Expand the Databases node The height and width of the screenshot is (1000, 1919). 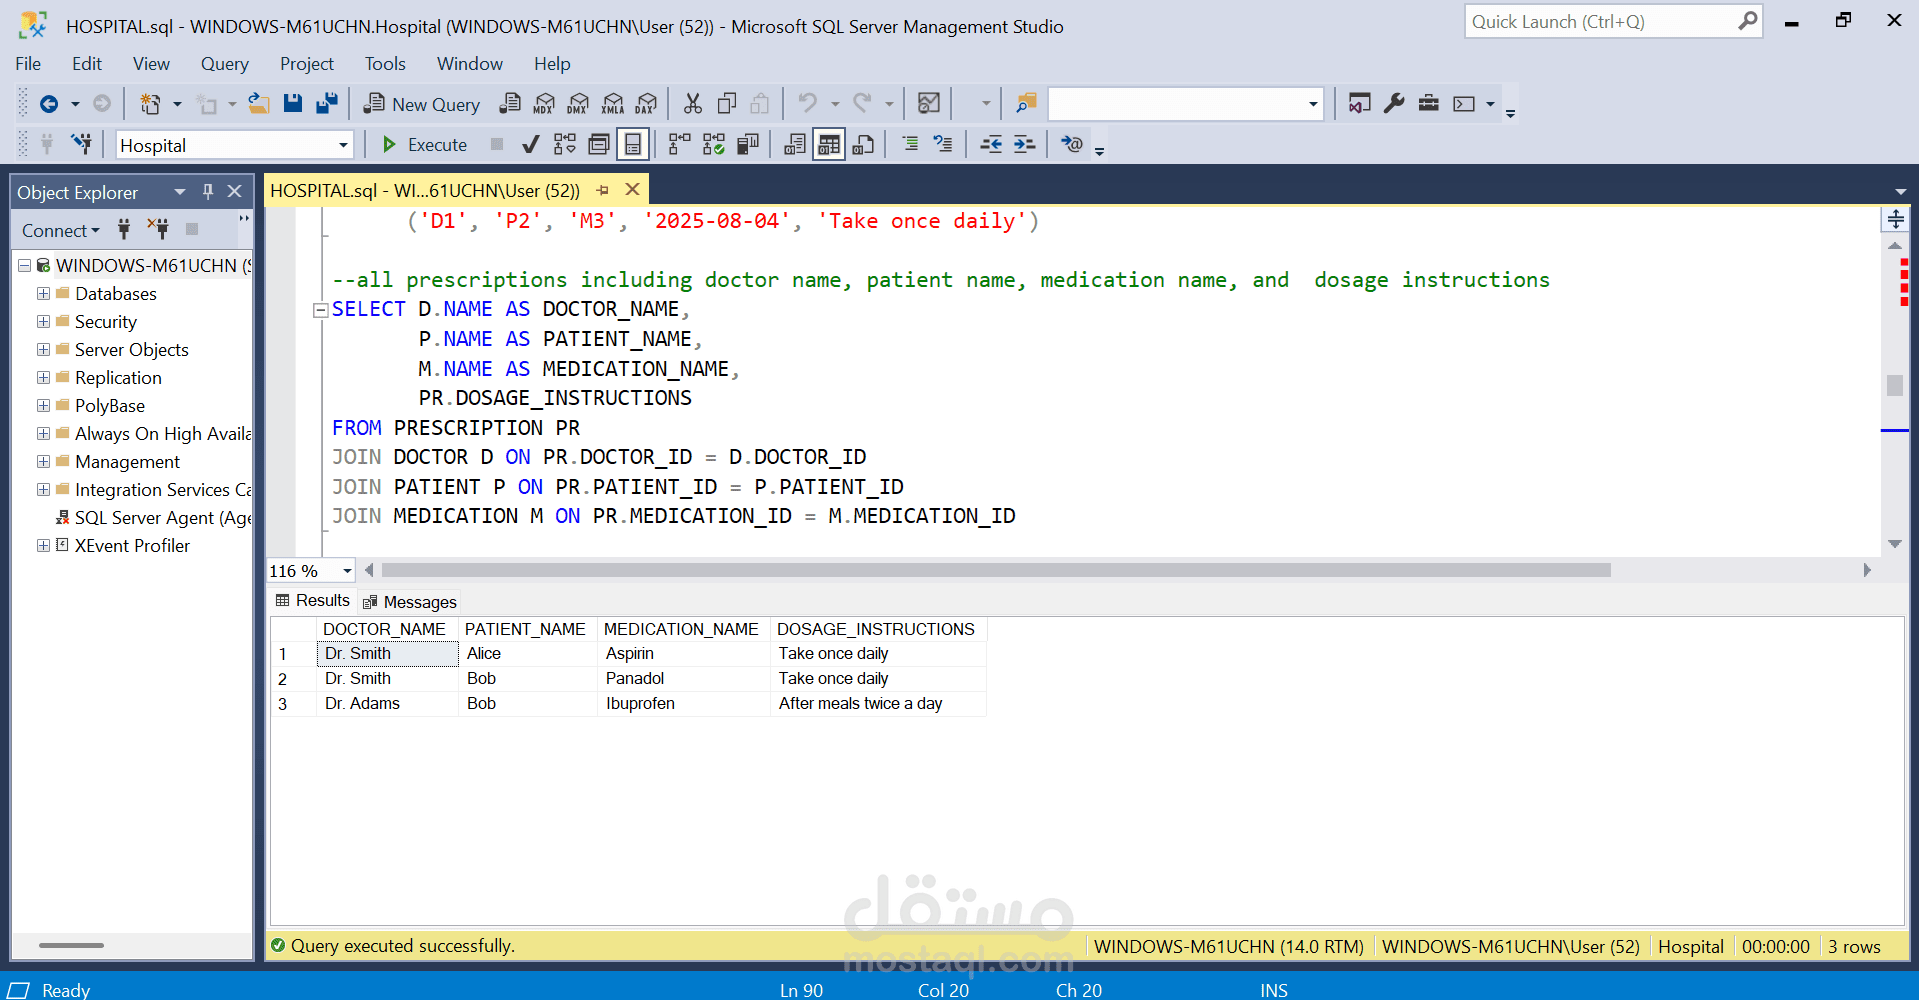[x=43, y=293]
